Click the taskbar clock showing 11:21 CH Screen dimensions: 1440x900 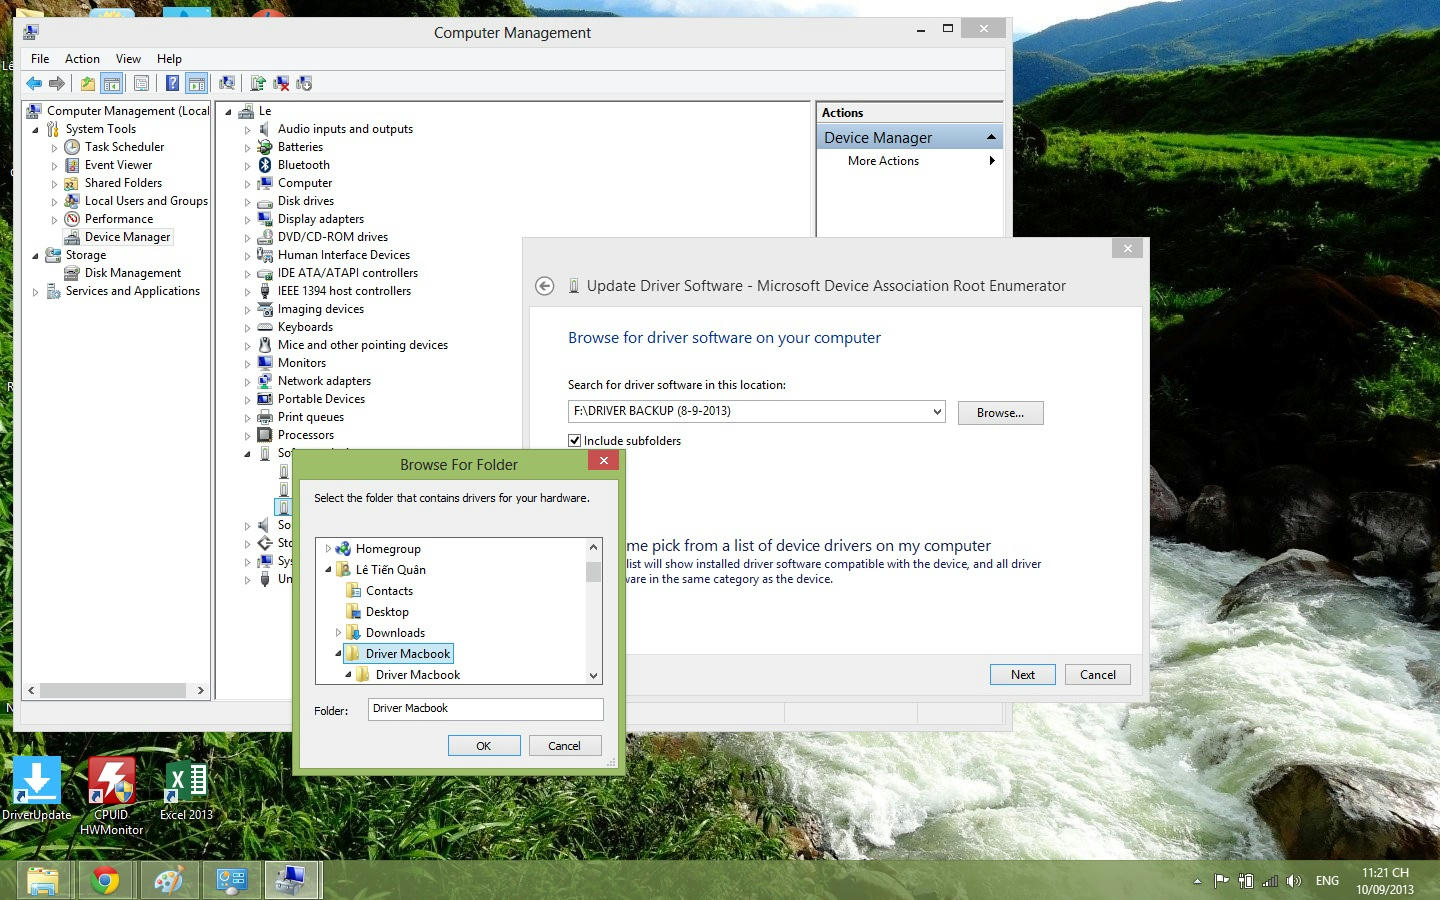1385,881
